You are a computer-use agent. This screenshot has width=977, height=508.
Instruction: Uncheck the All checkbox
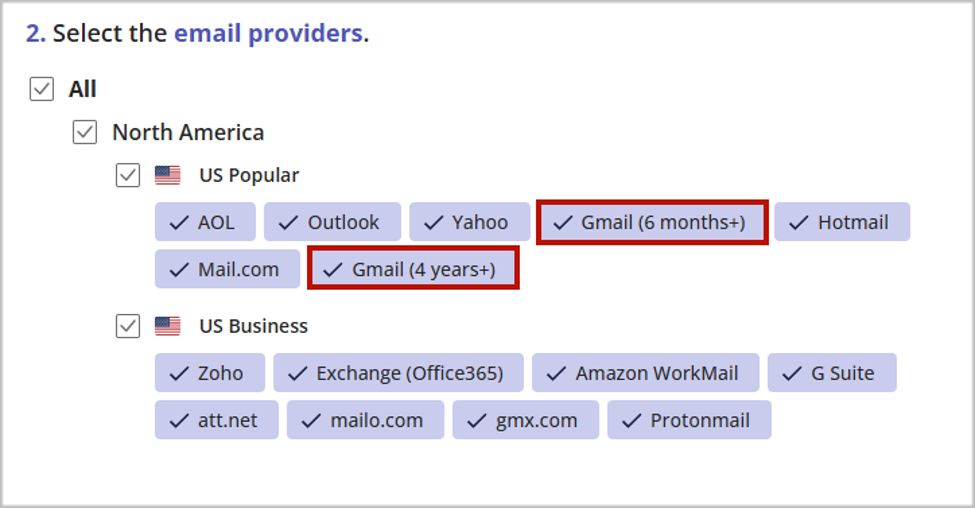41,89
